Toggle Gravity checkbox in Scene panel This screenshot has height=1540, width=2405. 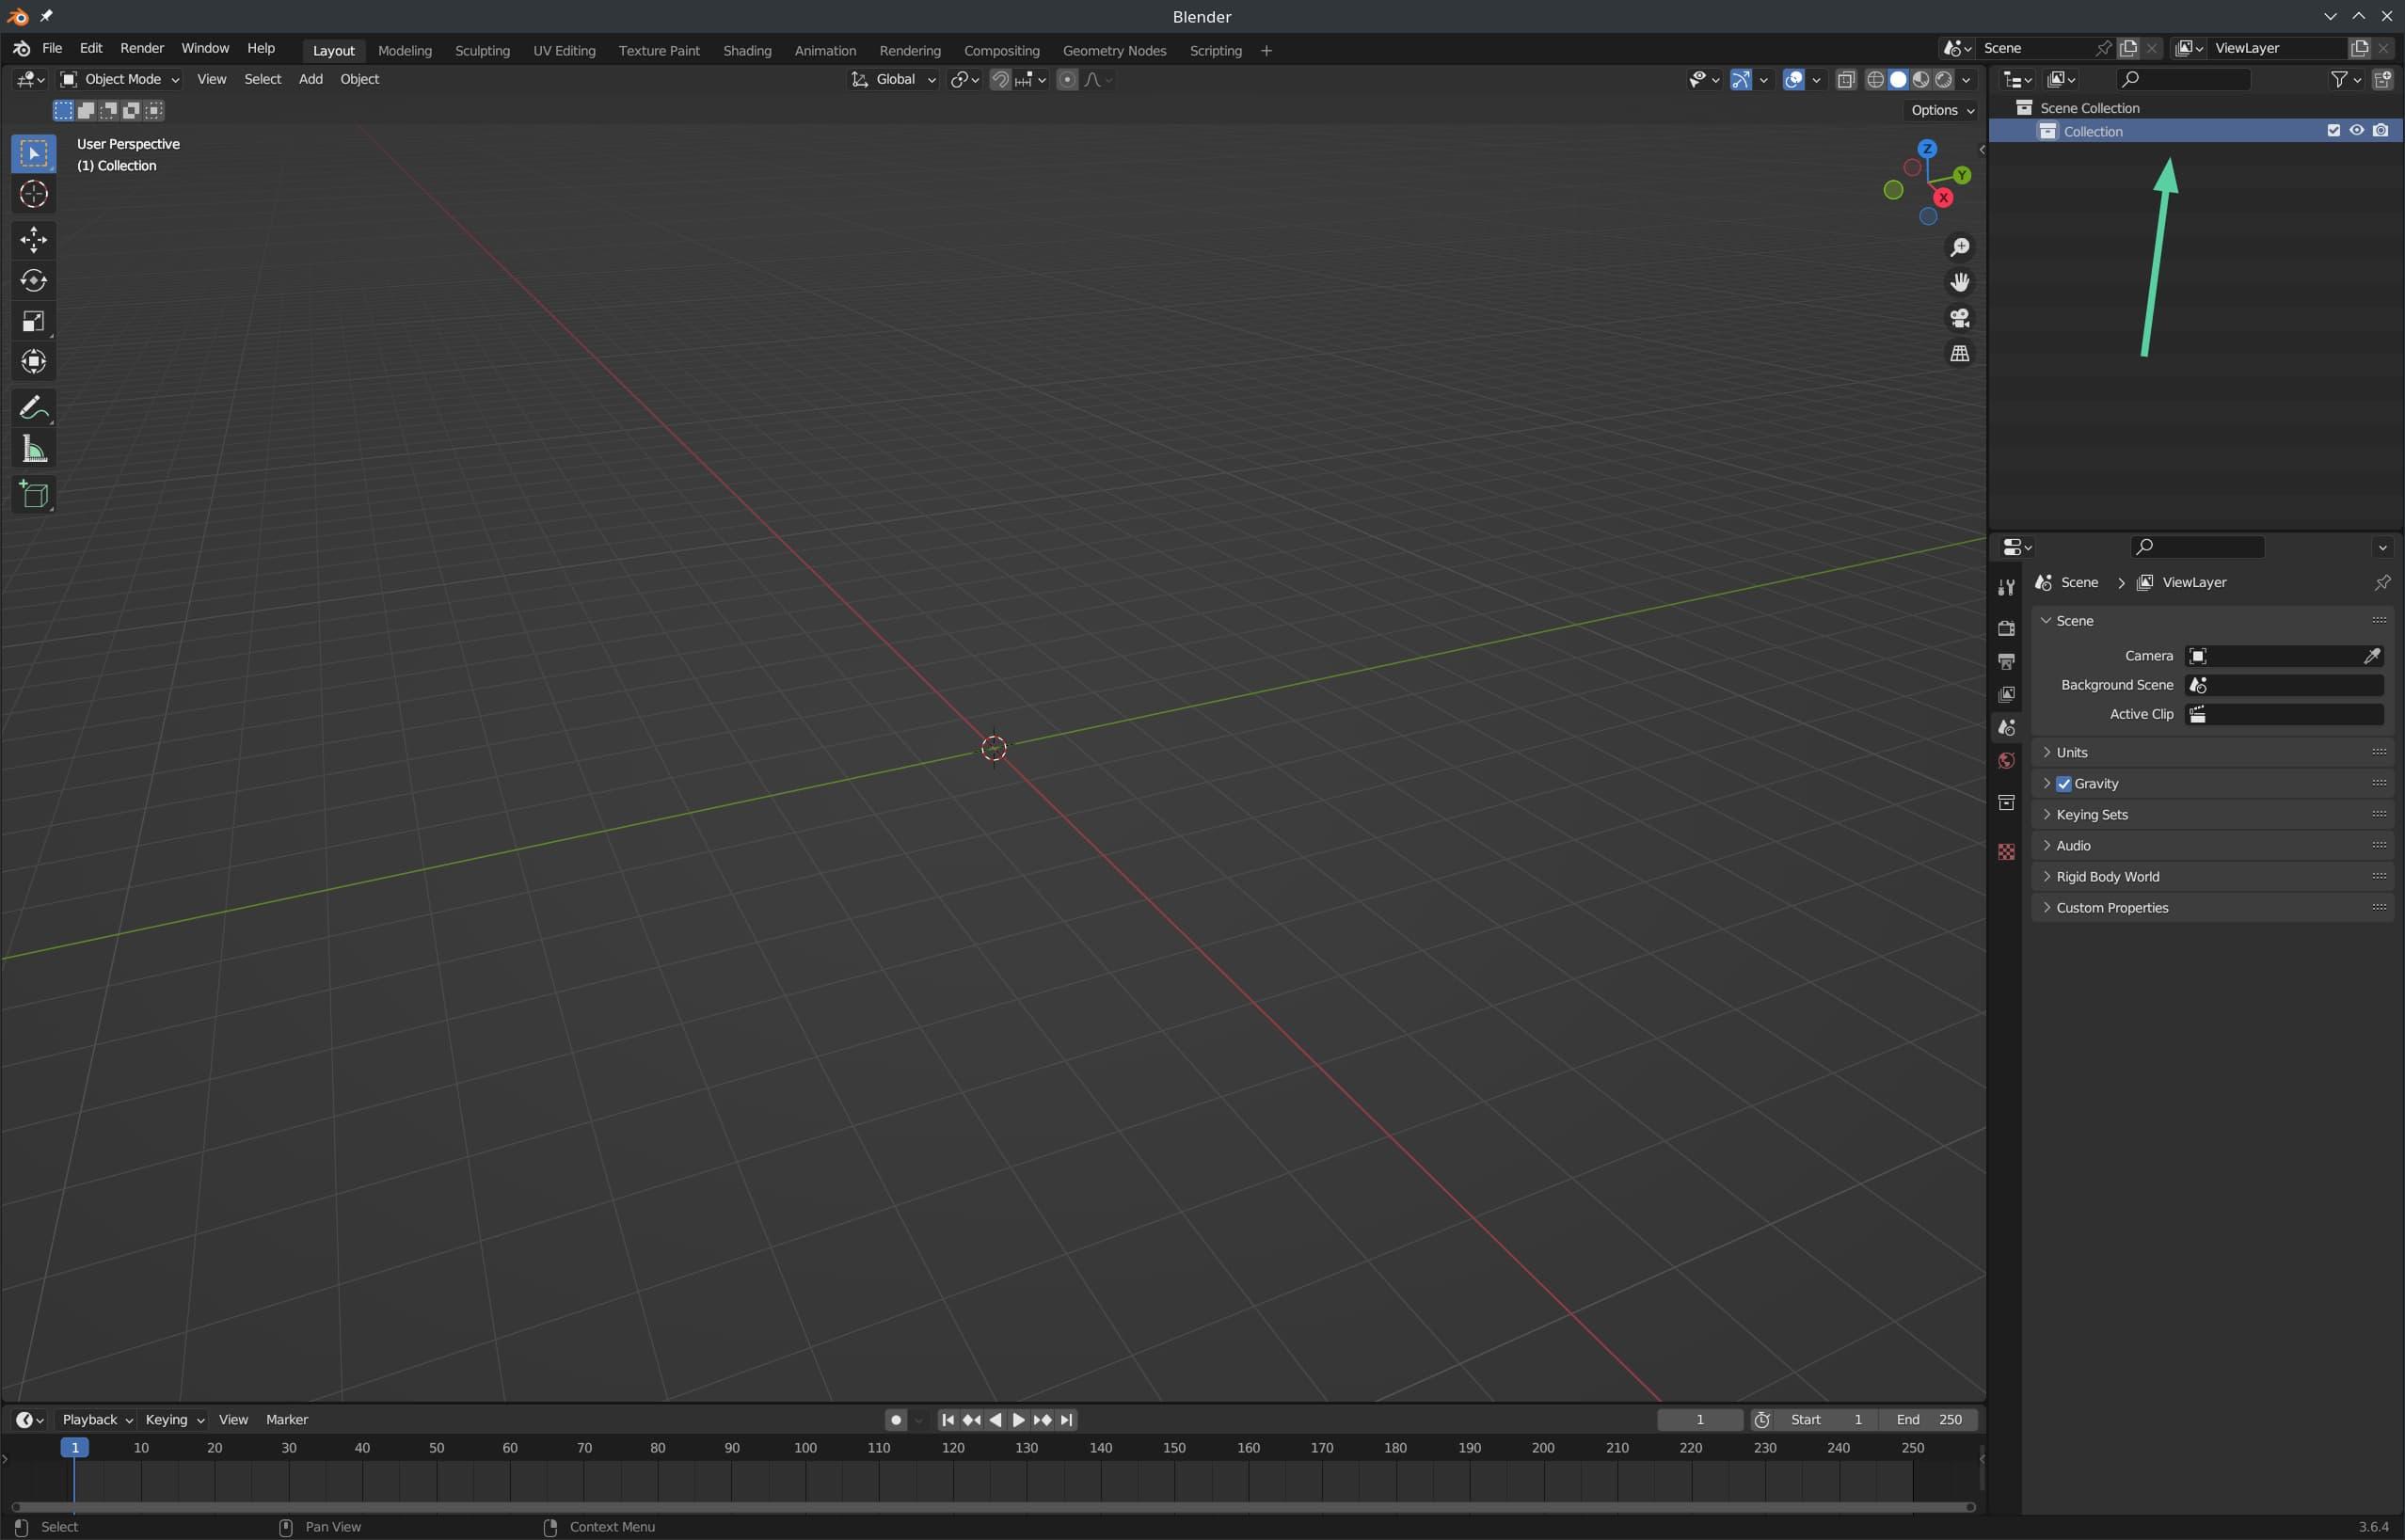point(2063,783)
